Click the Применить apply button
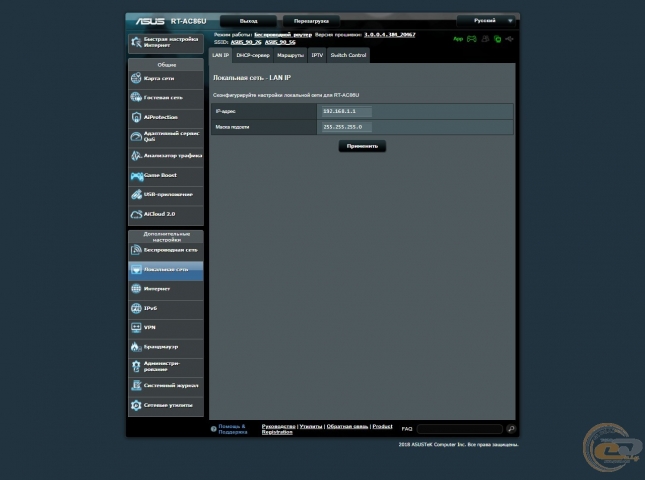The image size is (645, 480). (x=362, y=146)
